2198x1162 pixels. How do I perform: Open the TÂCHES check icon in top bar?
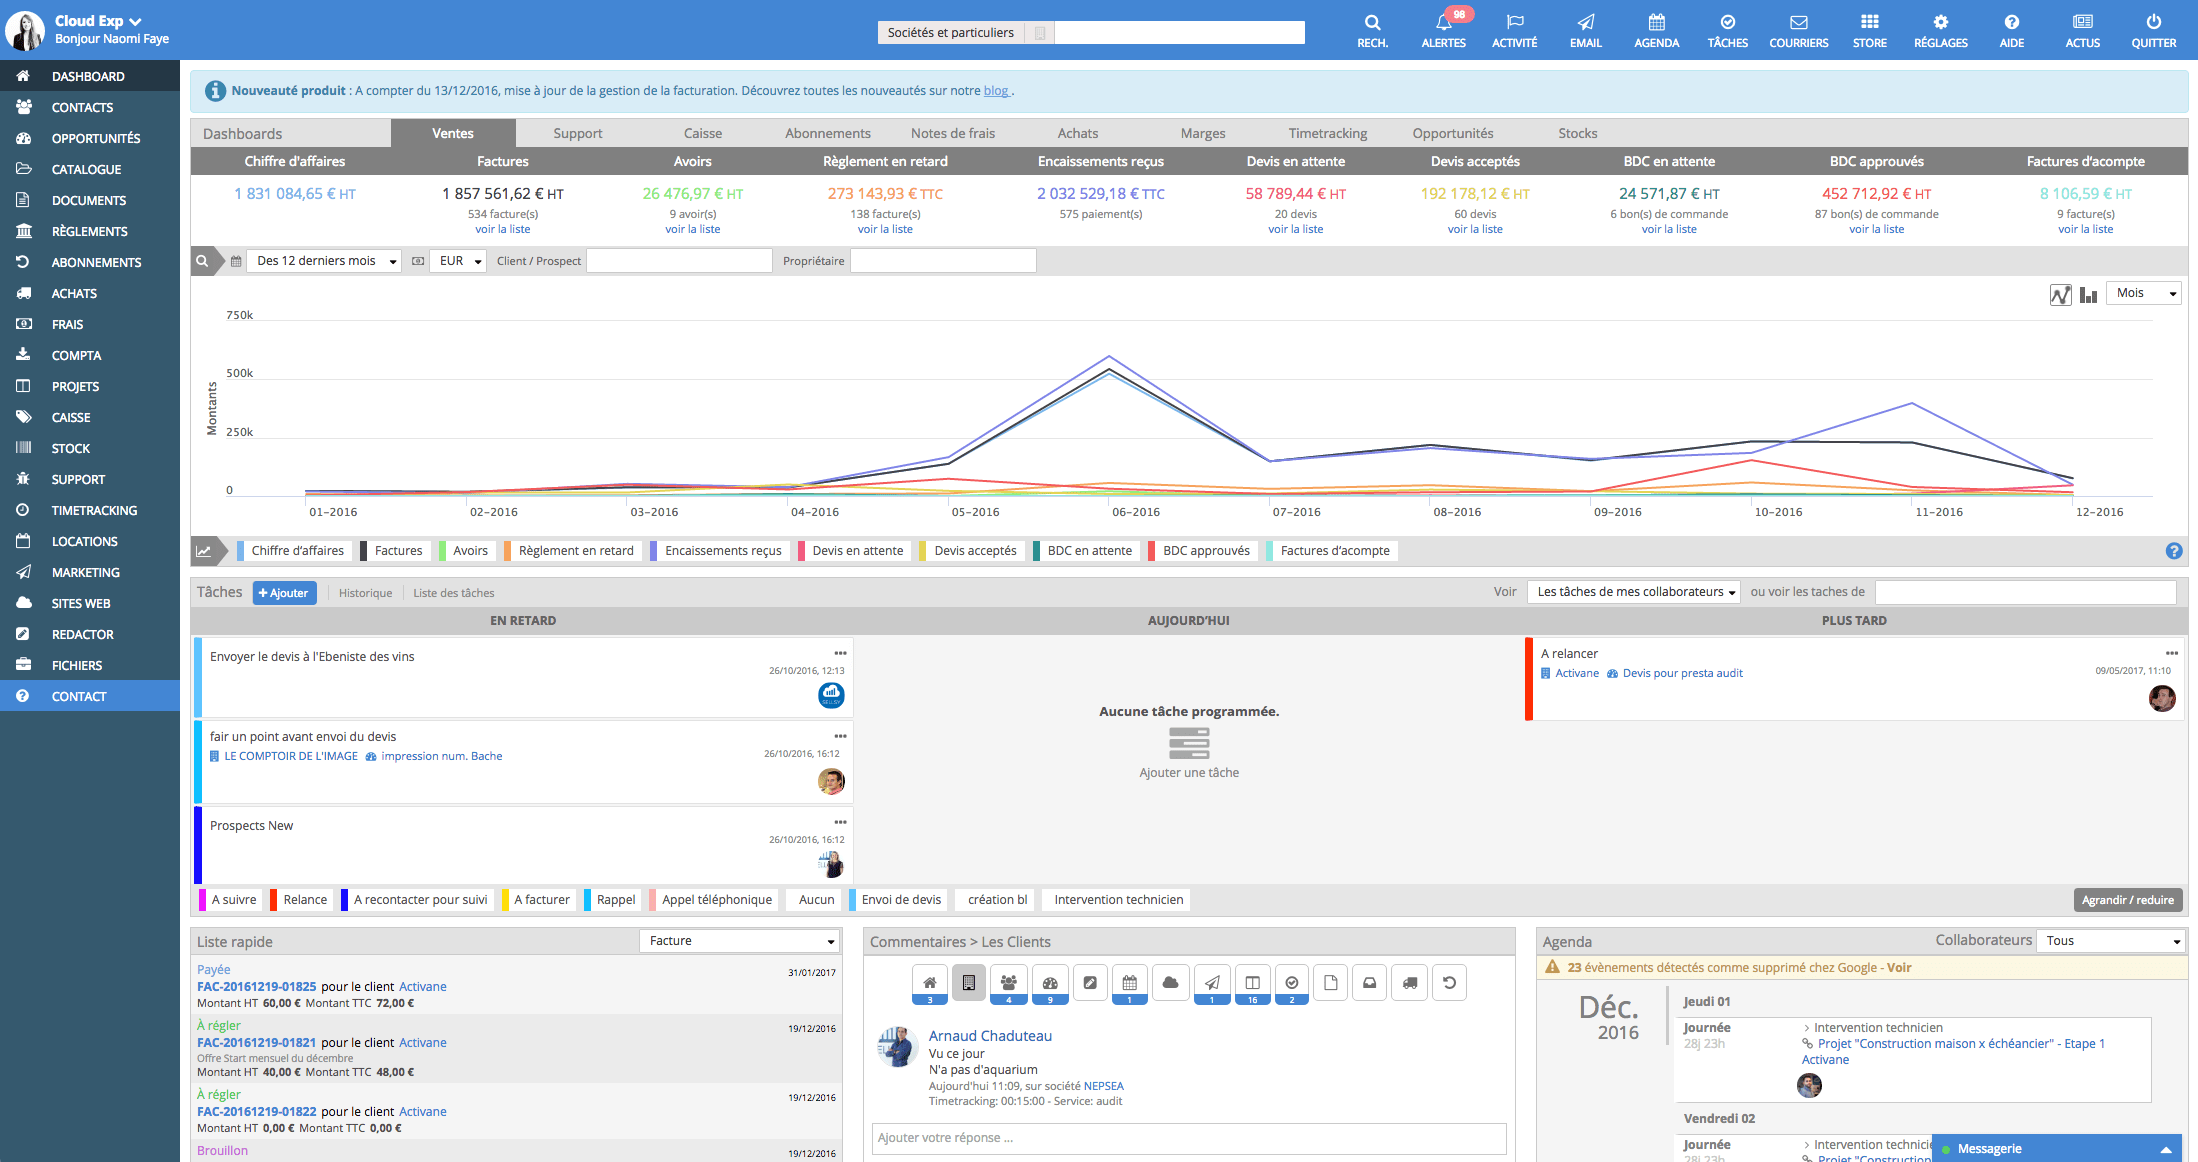click(x=1728, y=31)
